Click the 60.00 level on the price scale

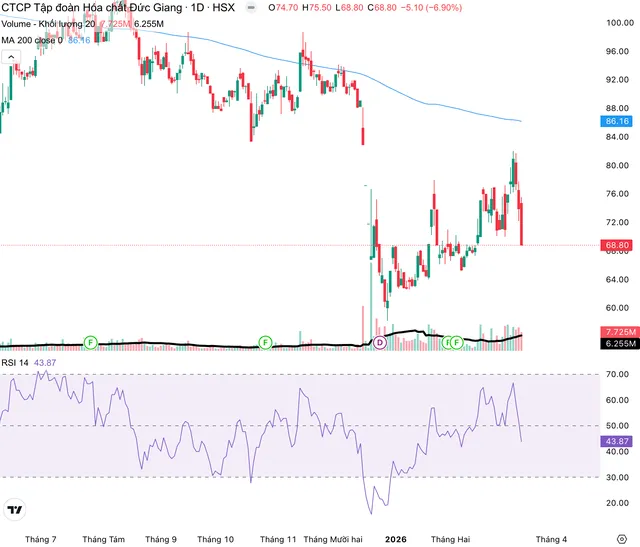pyautogui.click(x=617, y=308)
